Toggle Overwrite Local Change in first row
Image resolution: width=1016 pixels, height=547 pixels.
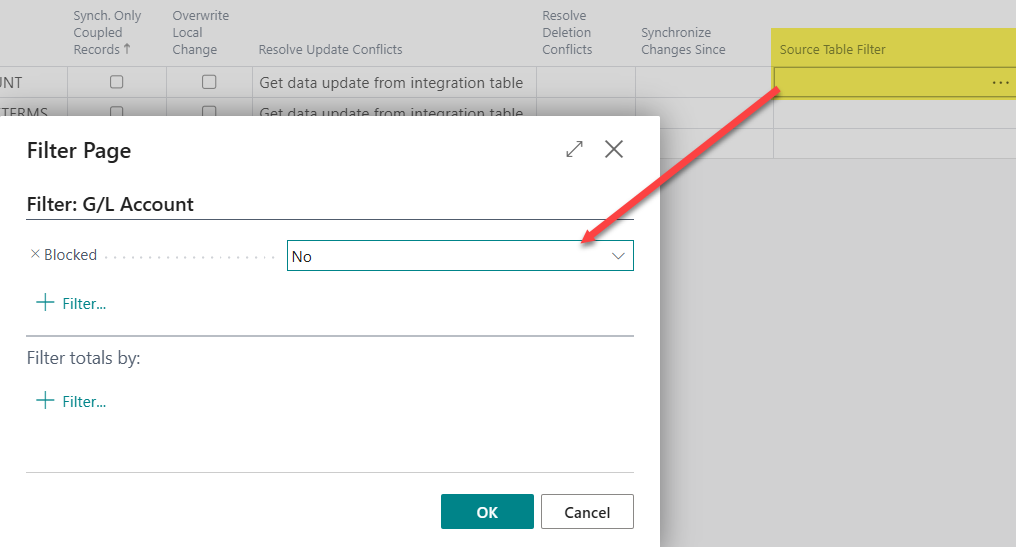[209, 82]
